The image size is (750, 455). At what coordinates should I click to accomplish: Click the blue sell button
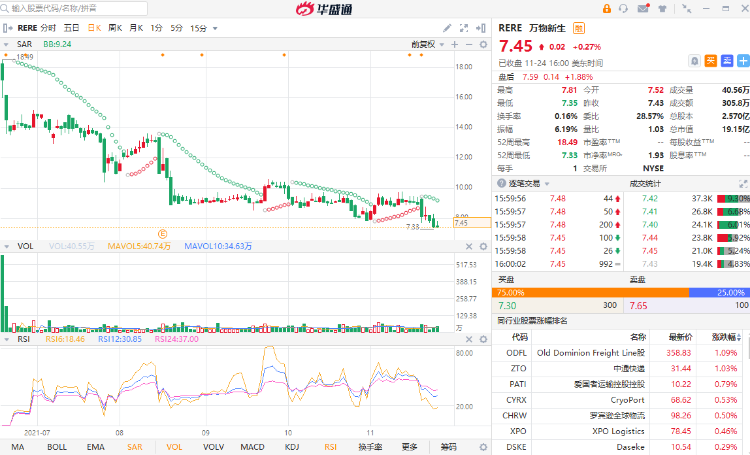[727, 61]
